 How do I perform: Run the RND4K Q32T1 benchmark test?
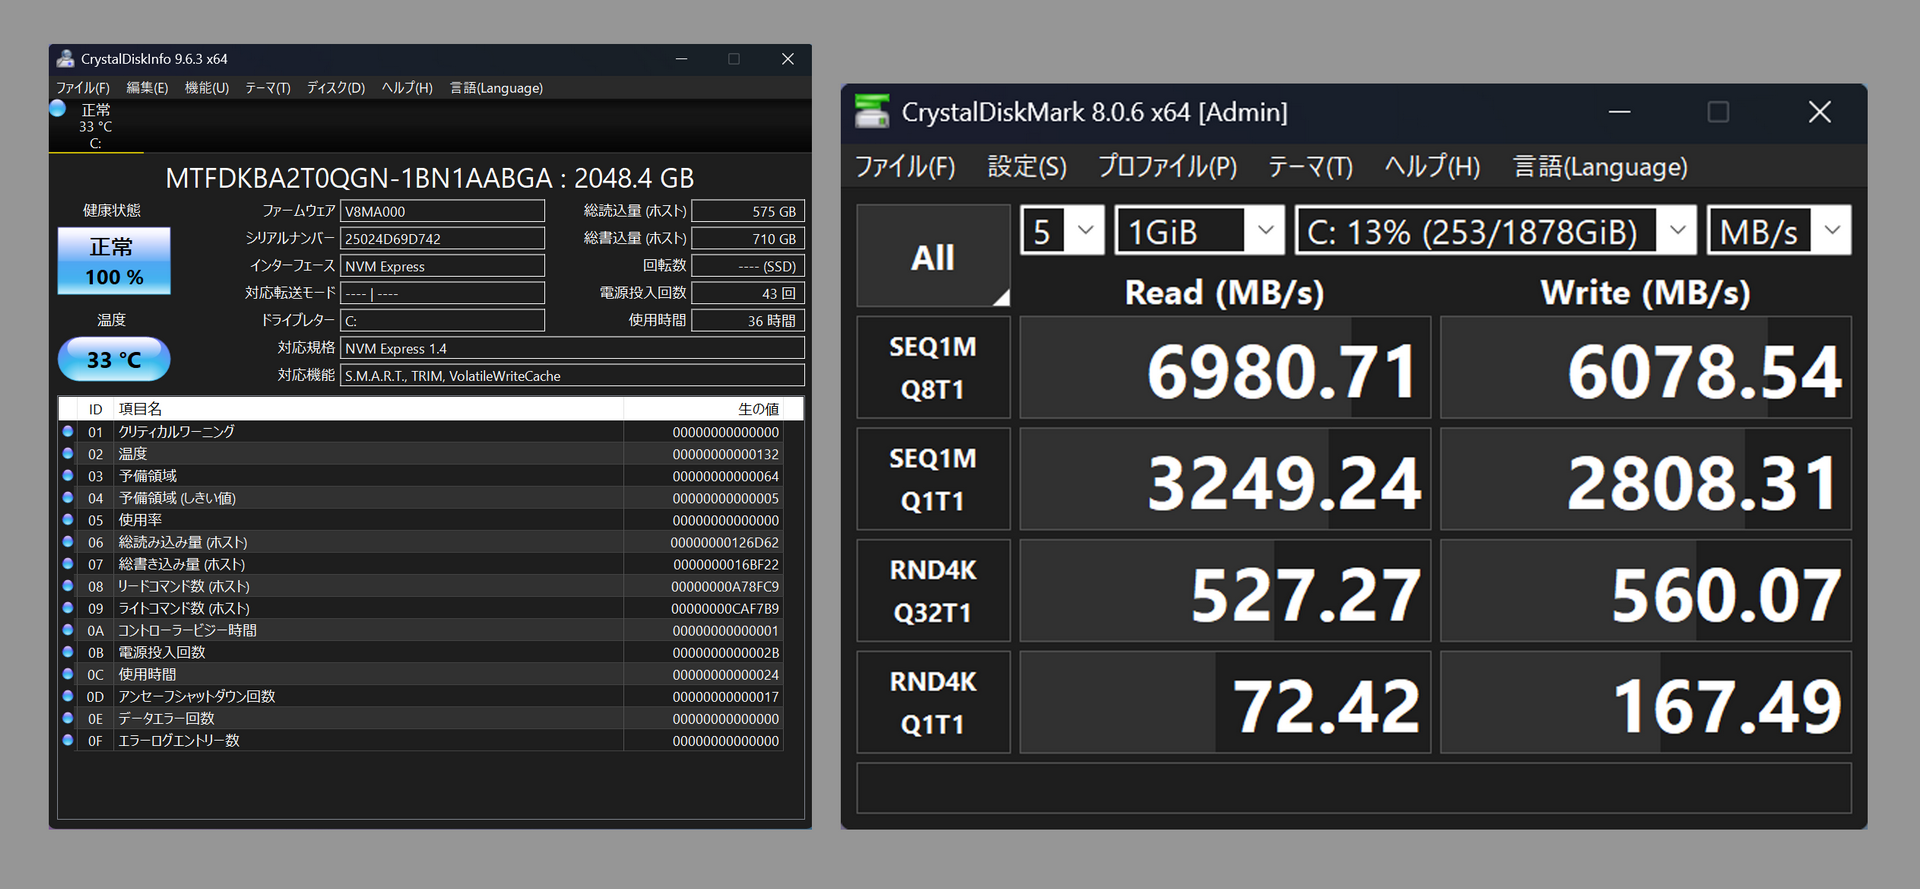(x=932, y=591)
